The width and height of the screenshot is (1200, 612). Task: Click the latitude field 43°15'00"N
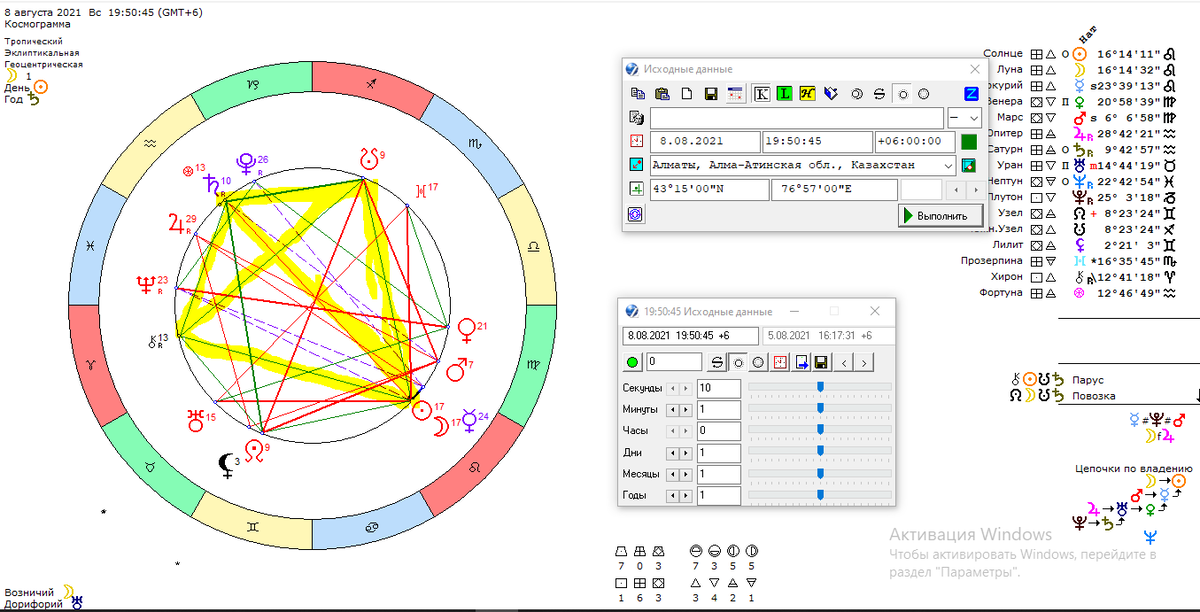[709, 189]
